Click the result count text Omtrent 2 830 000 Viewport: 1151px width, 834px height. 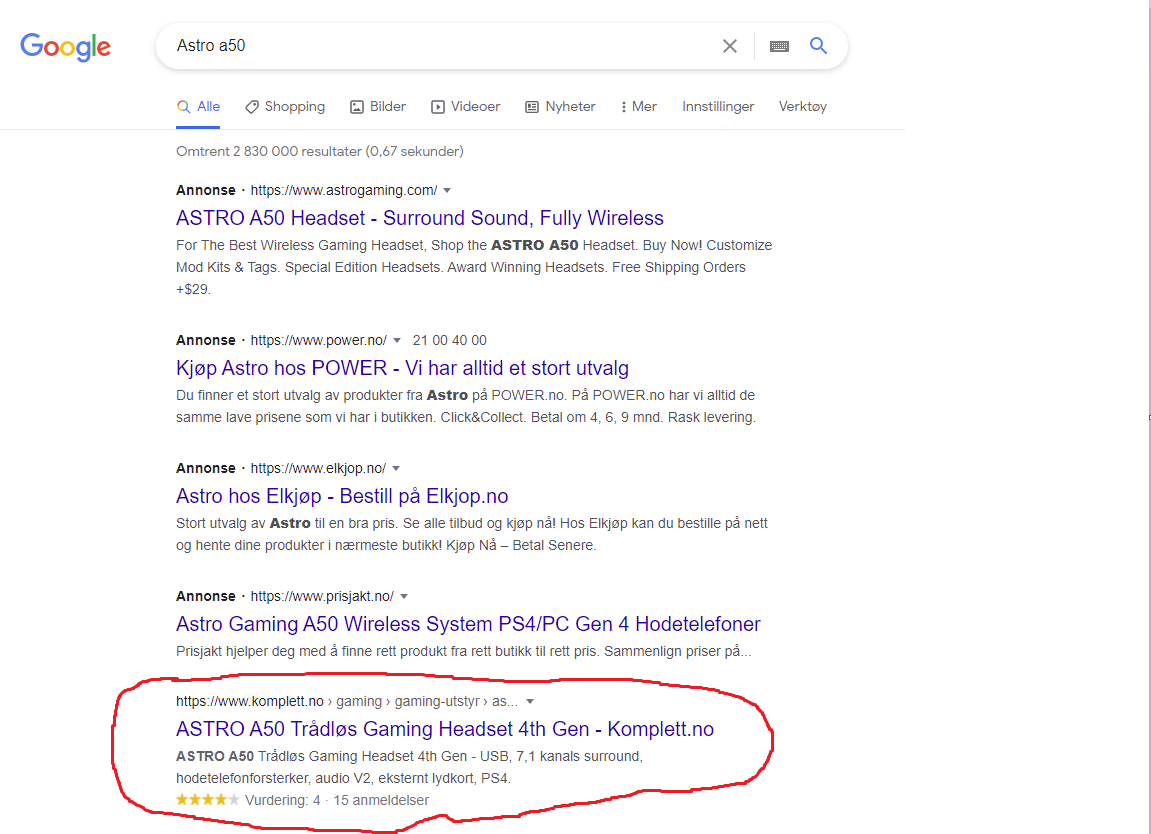pyautogui.click(x=319, y=151)
